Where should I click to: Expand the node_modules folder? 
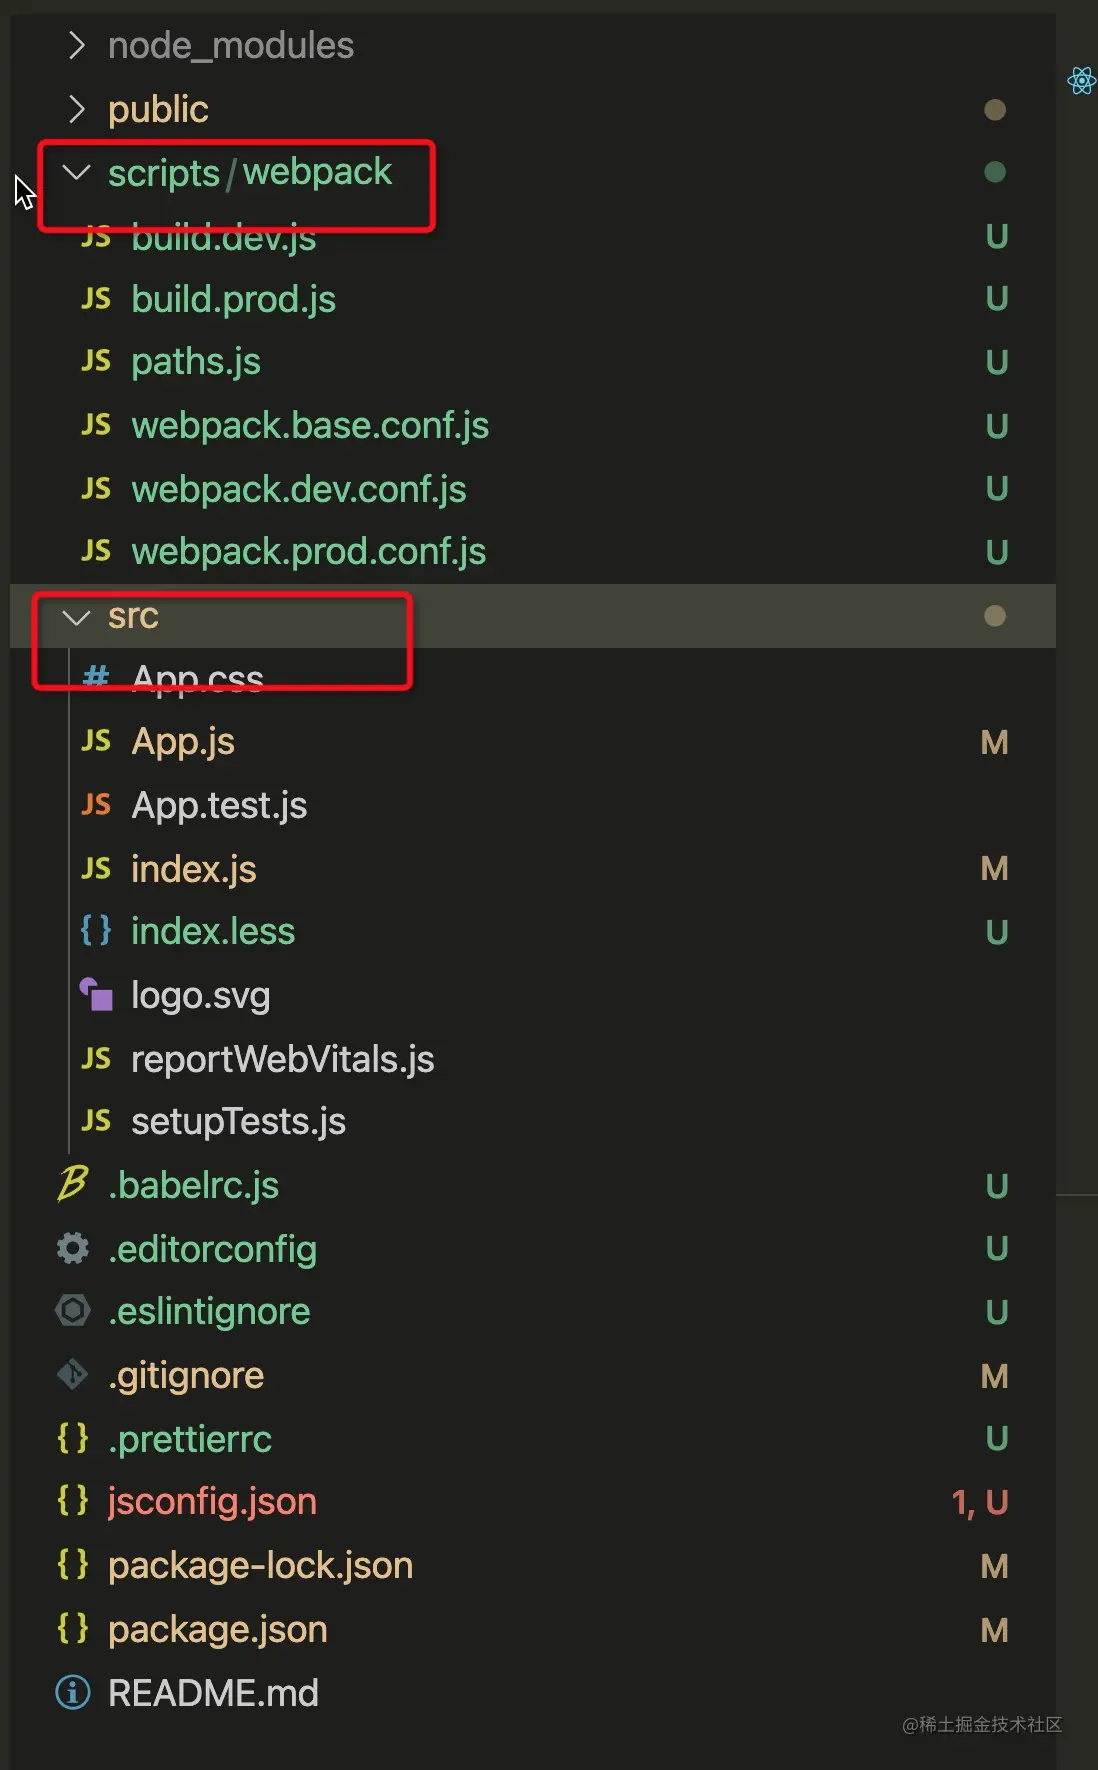[x=77, y=45]
